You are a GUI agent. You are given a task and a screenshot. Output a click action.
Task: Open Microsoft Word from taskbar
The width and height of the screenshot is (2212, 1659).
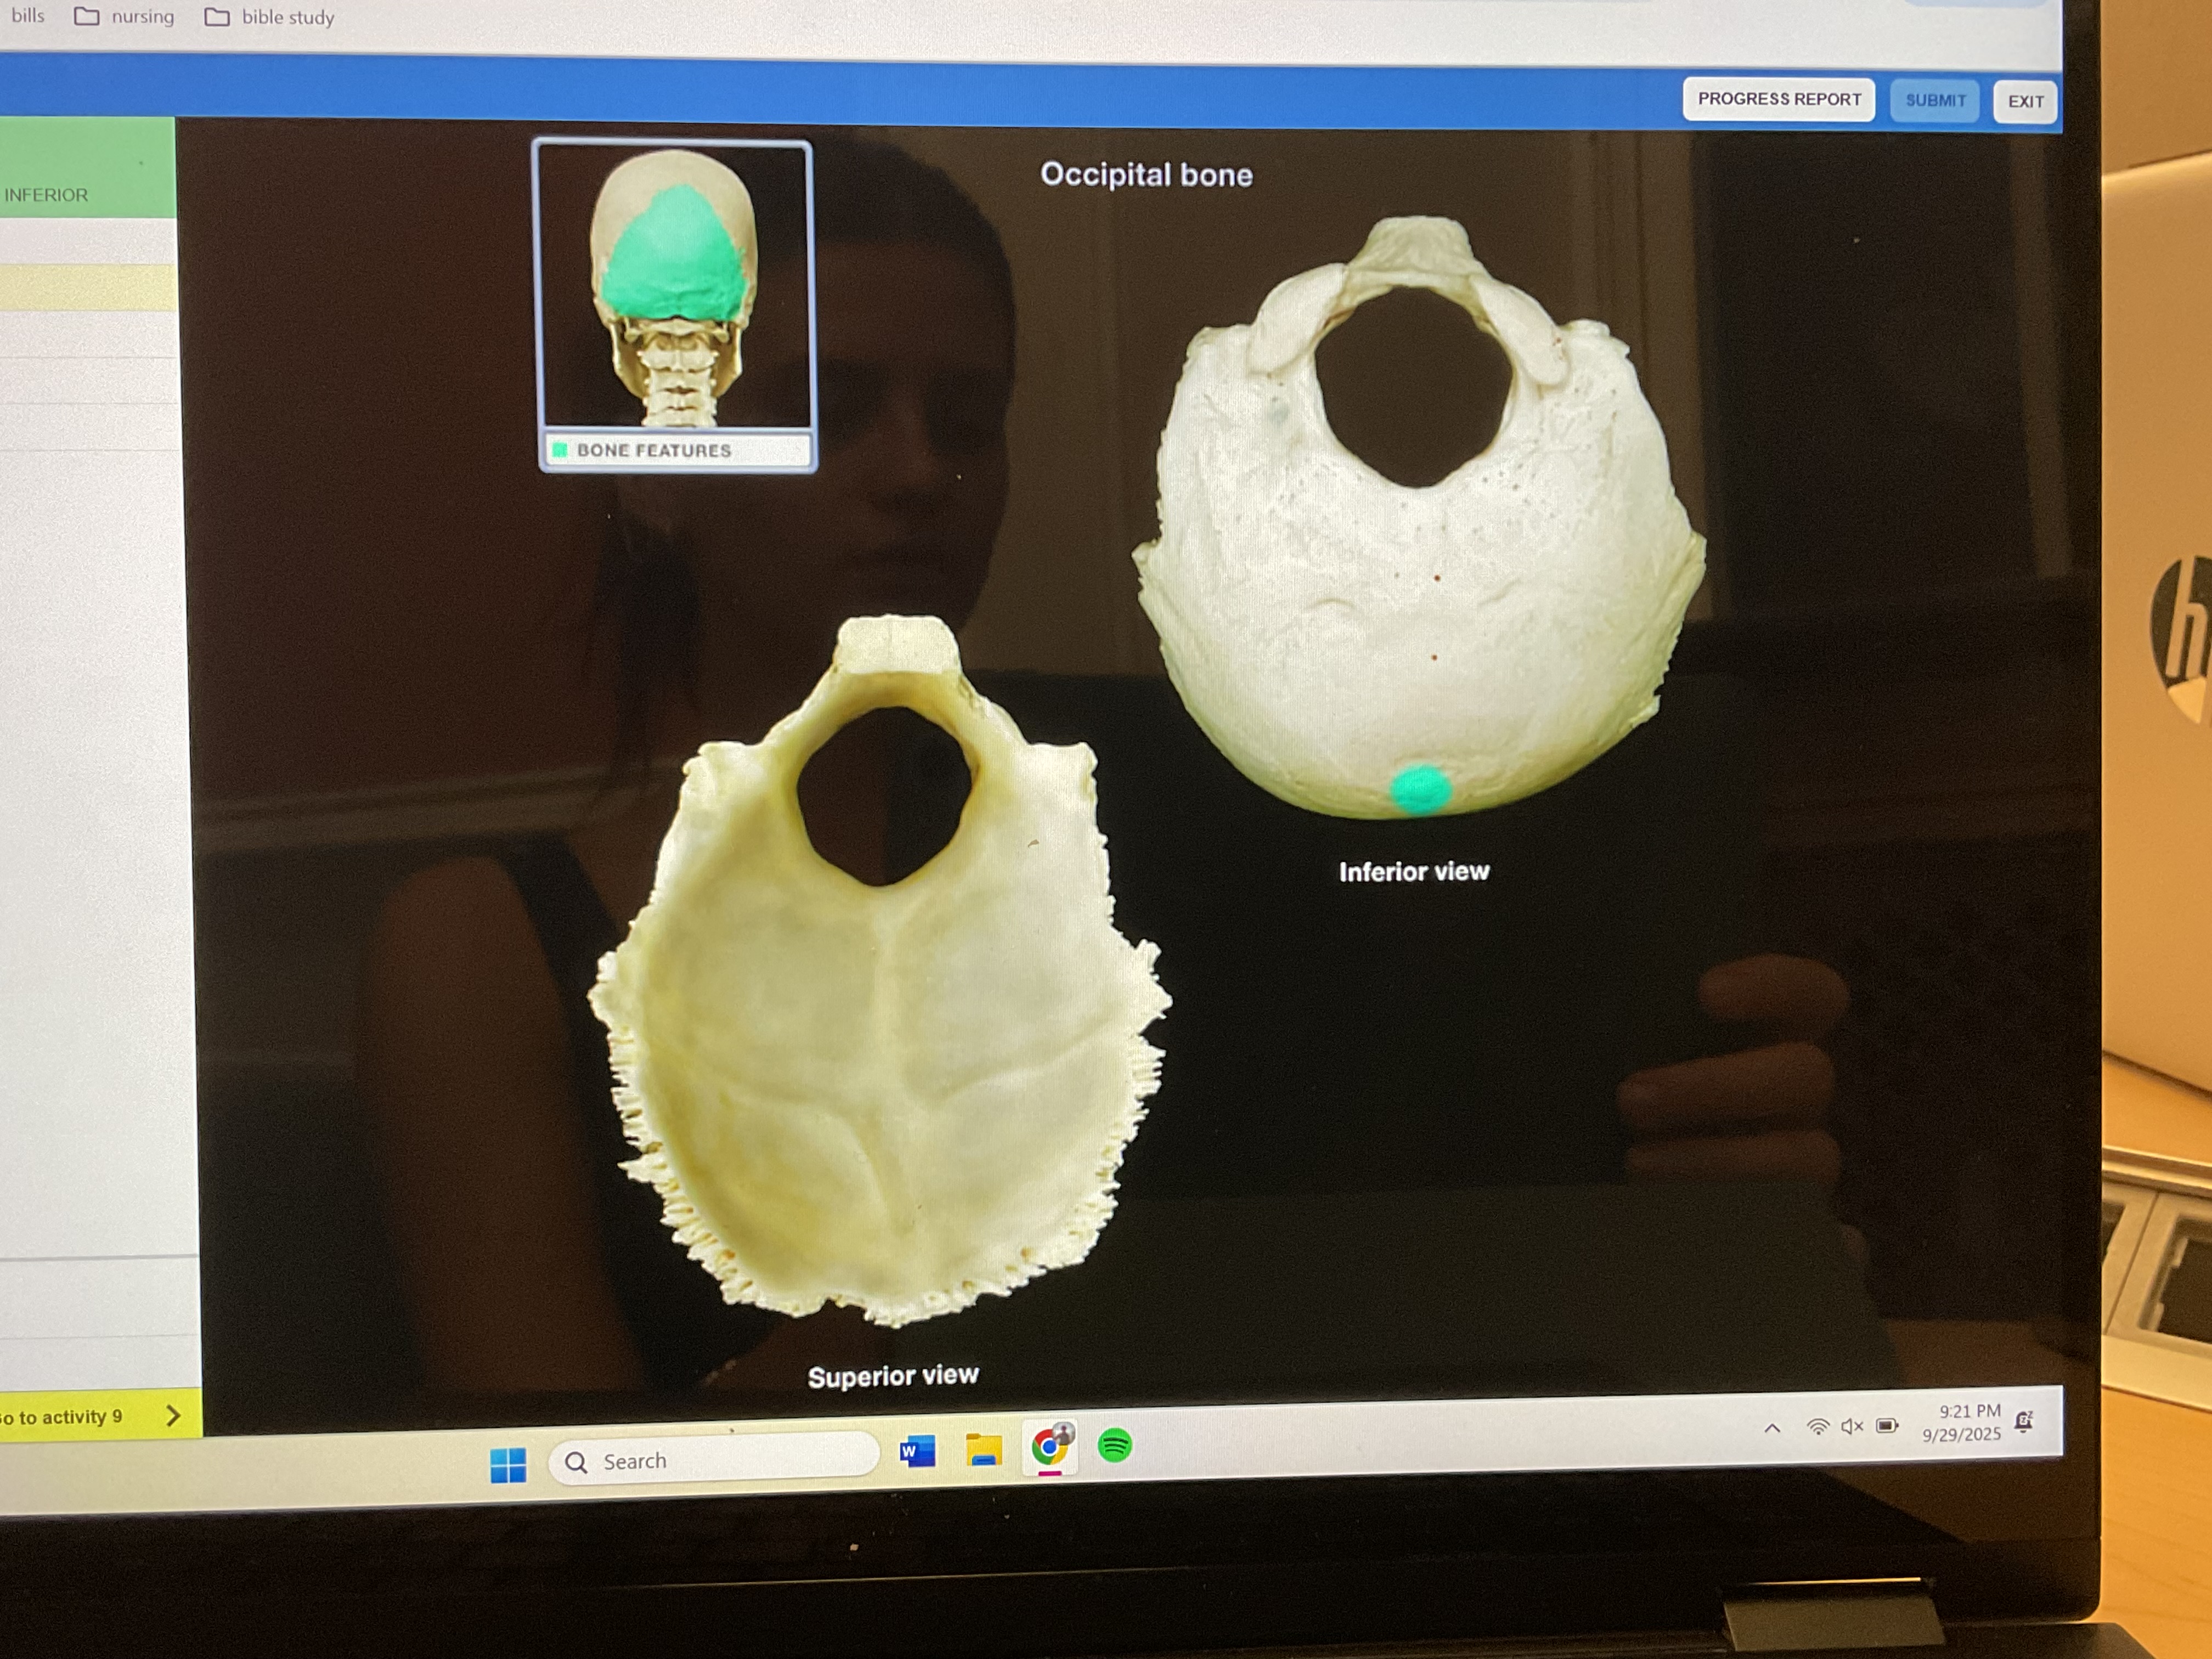917,1452
